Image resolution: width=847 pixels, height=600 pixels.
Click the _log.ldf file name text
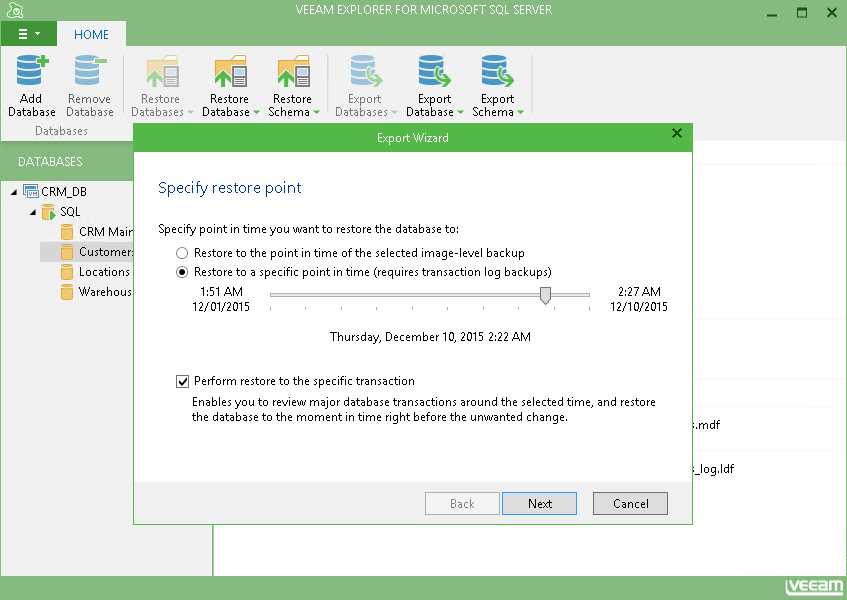714,469
